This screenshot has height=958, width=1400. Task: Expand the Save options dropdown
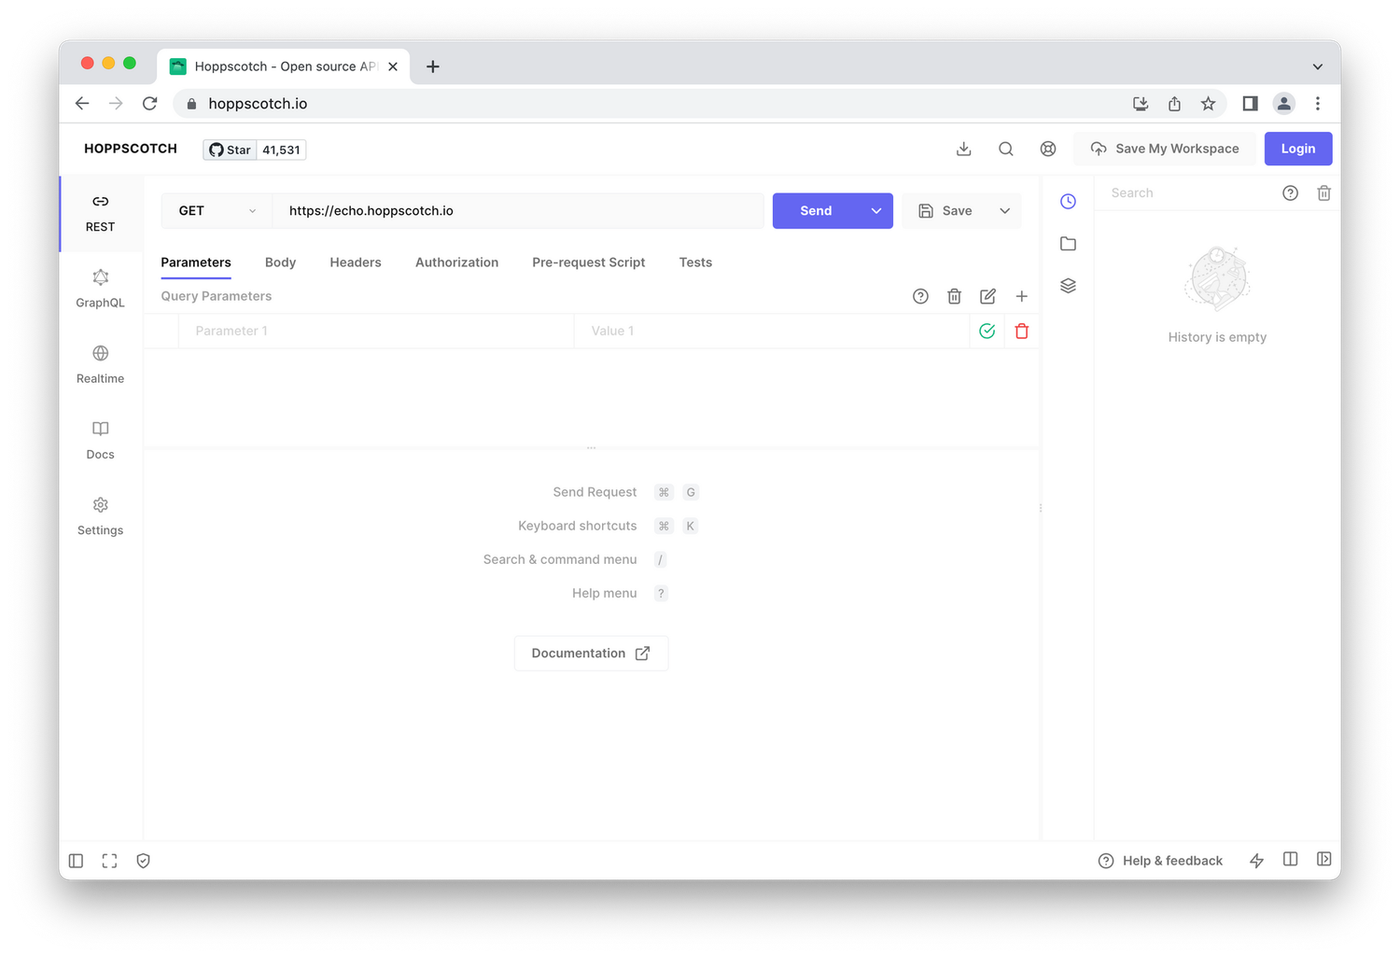(x=1004, y=210)
